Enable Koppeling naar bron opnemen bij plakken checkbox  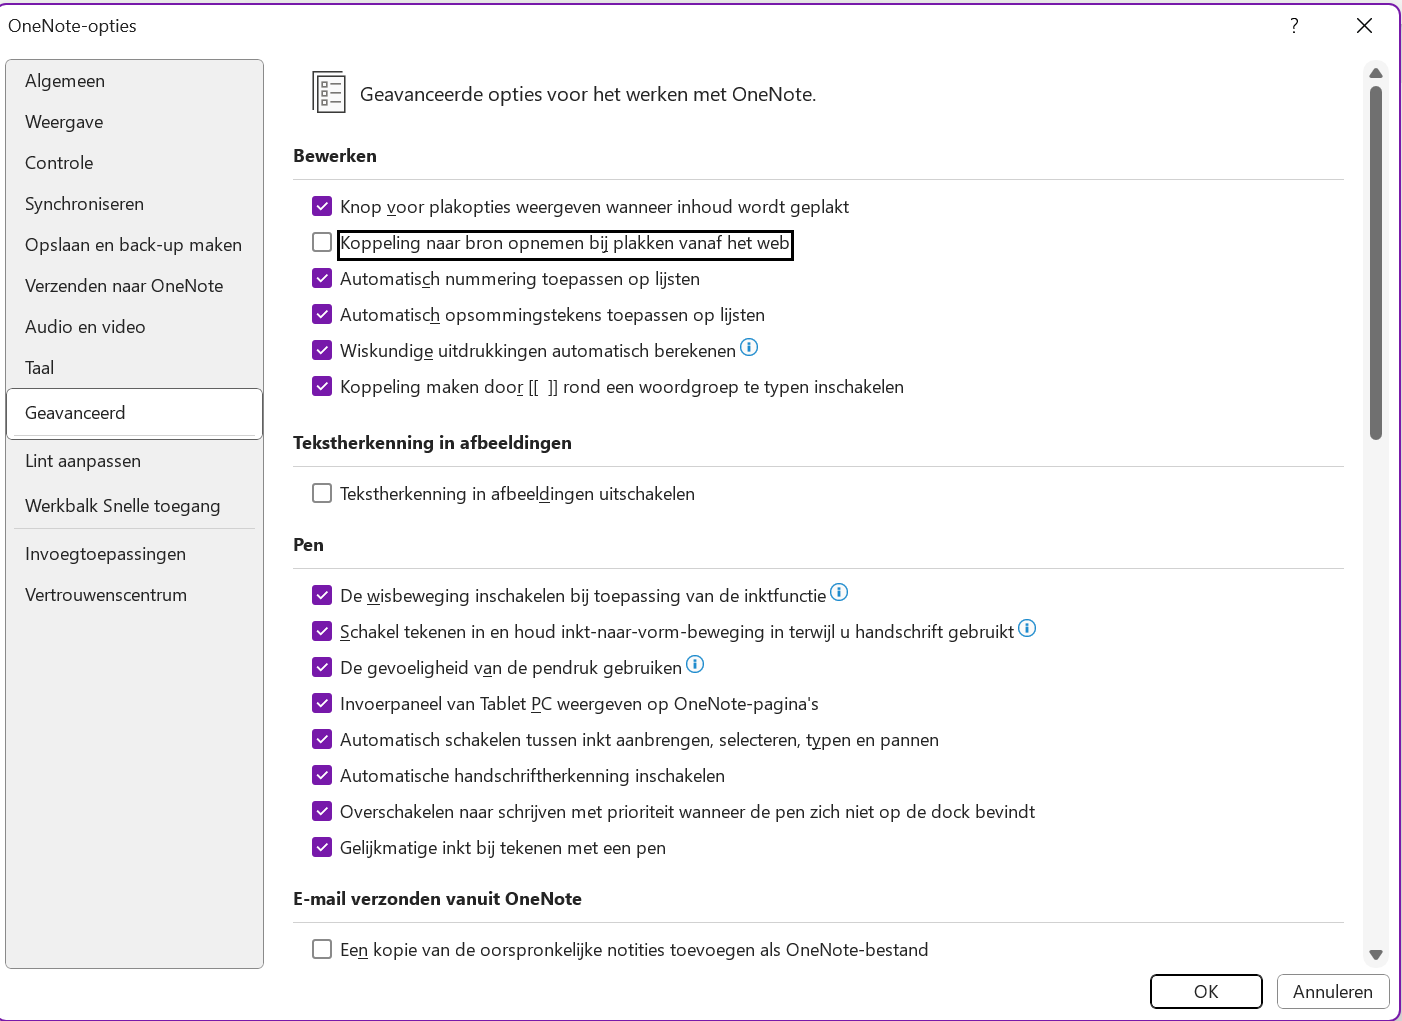click(x=322, y=242)
